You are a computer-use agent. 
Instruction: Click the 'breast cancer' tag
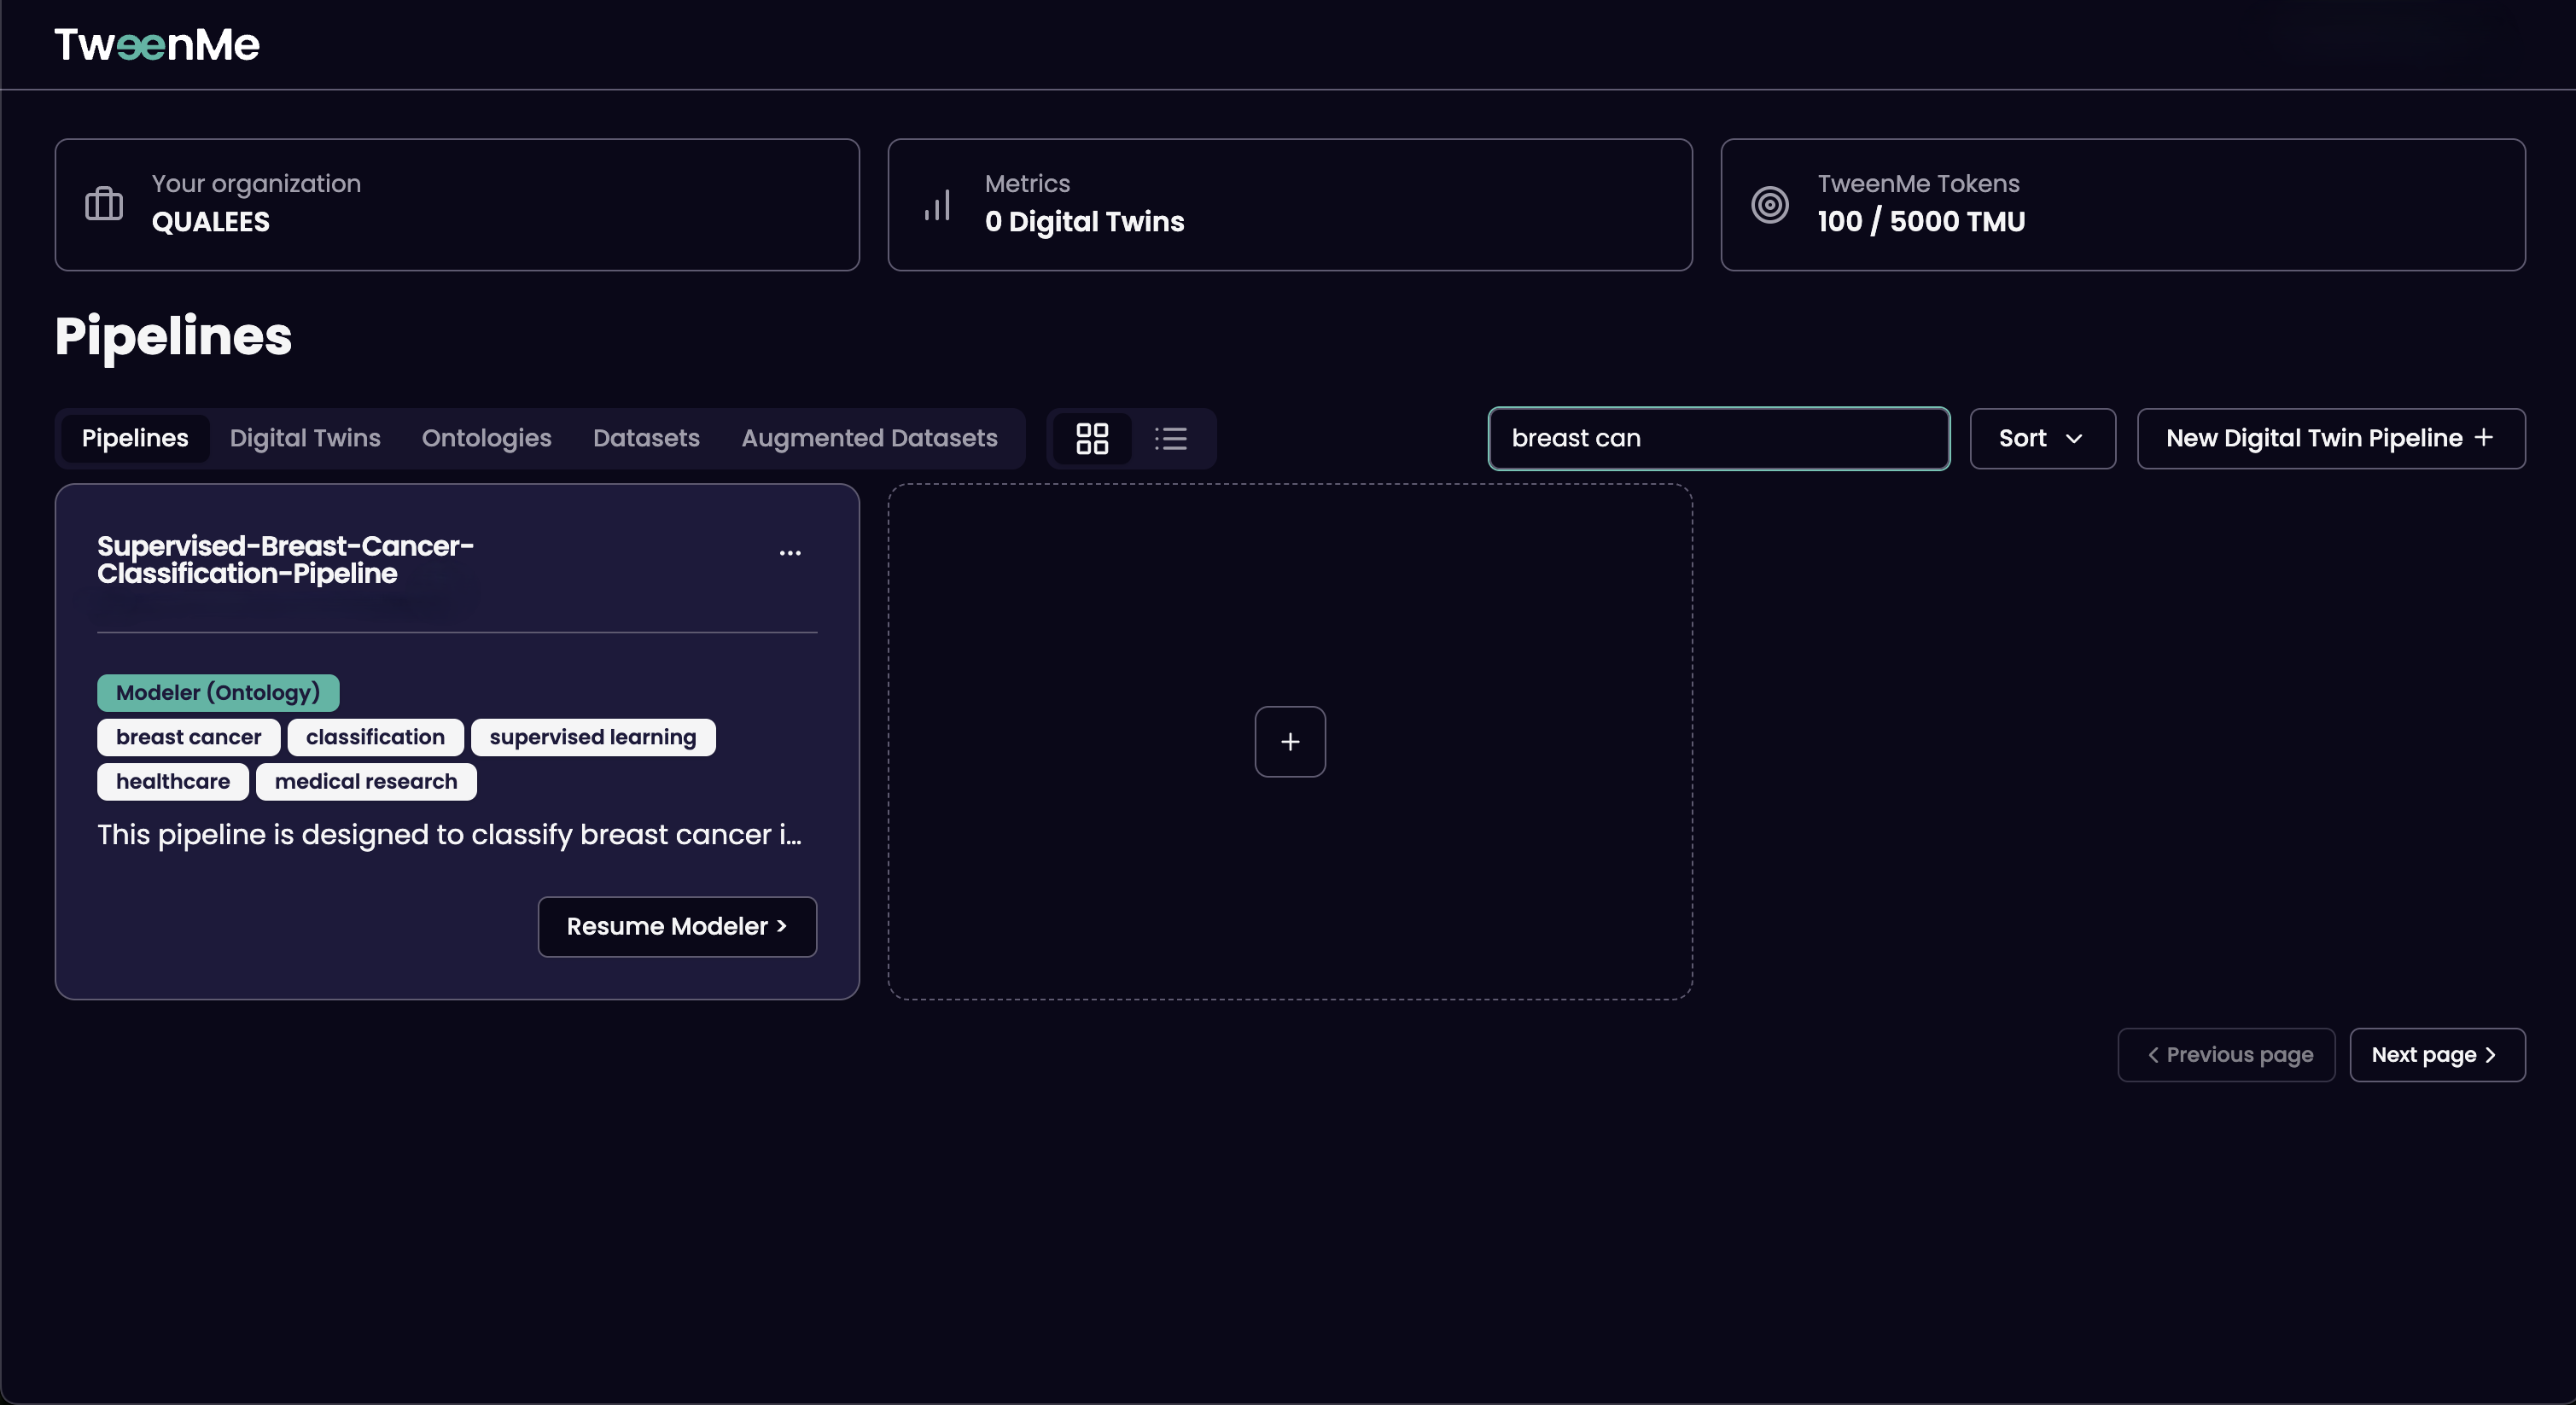click(x=188, y=737)
